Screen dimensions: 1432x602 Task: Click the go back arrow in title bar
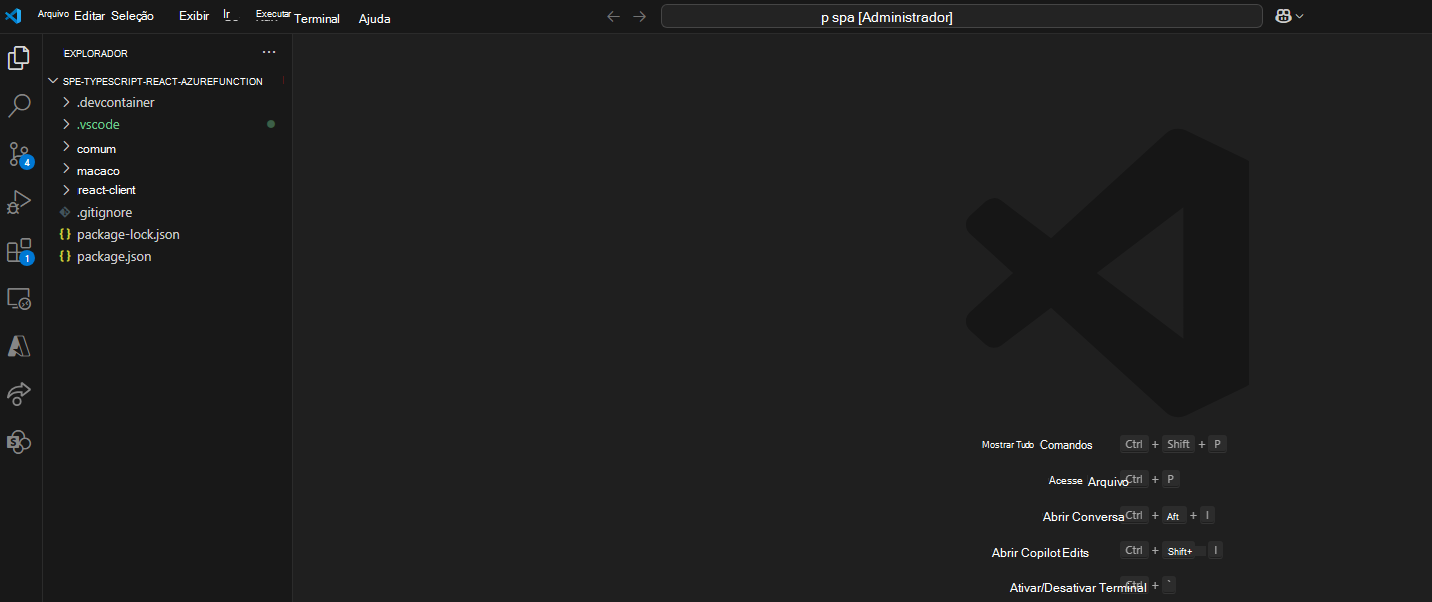[613, 16]
